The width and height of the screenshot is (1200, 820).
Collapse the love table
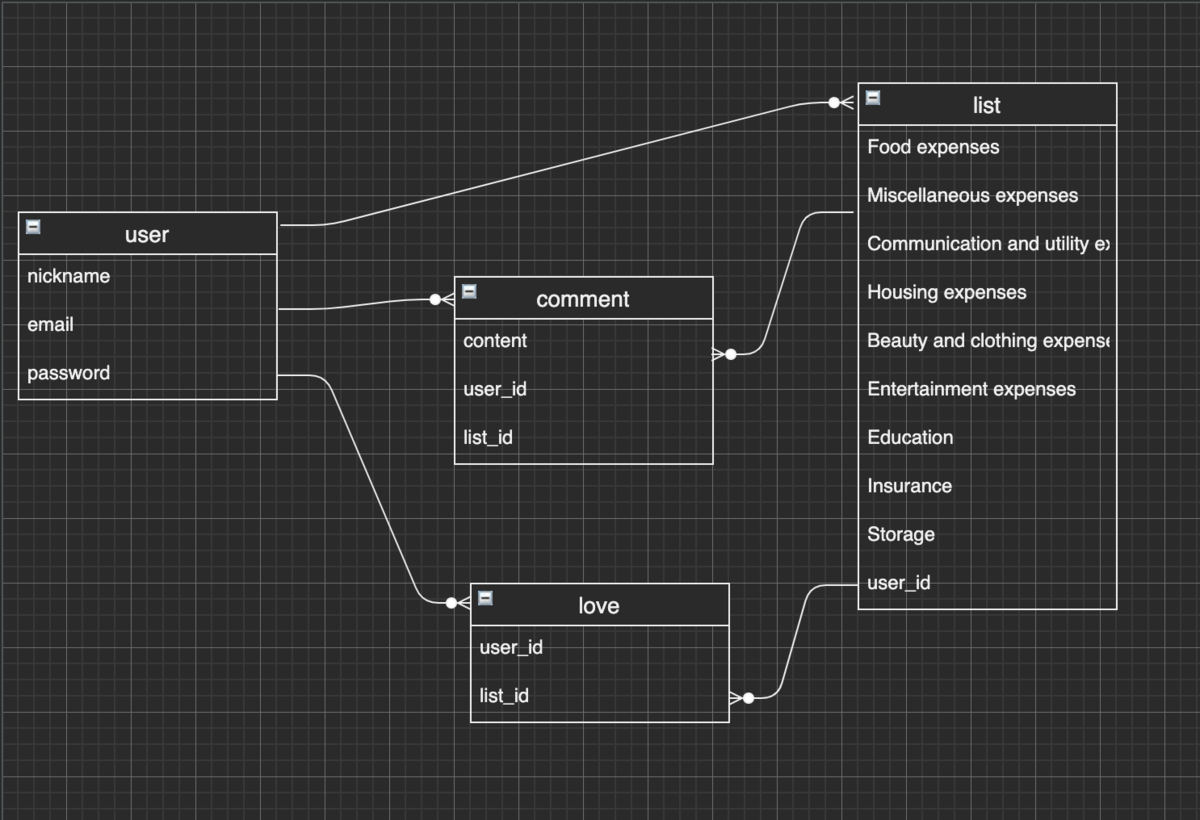485,598
